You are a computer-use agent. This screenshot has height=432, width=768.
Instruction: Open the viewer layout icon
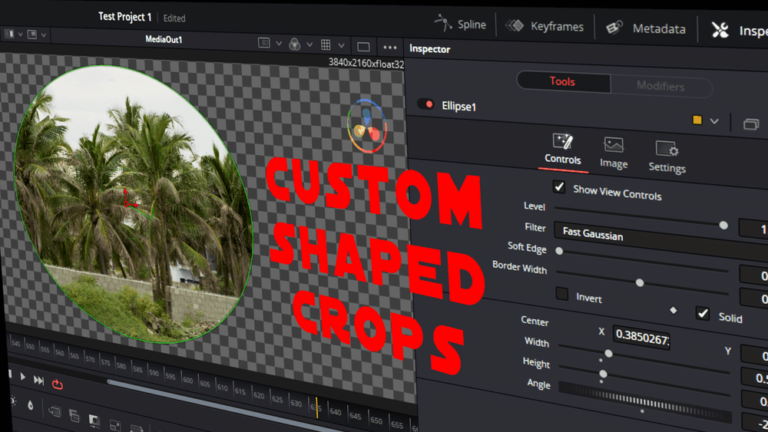pyautogui.click(x=264, y=43)
